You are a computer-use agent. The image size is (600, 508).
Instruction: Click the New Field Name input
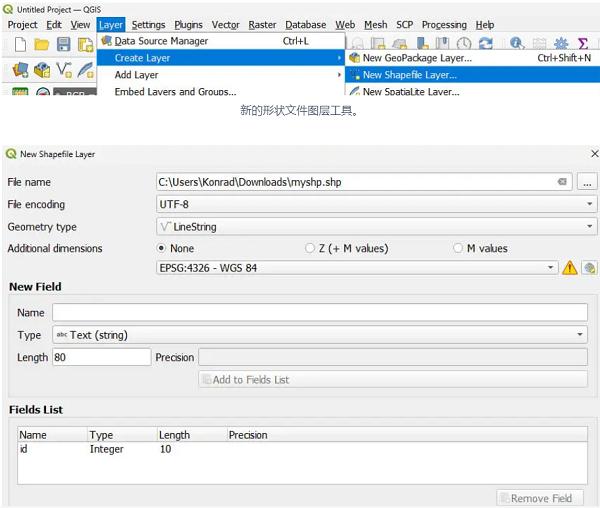pyautogui.click(x=320, y=312)
